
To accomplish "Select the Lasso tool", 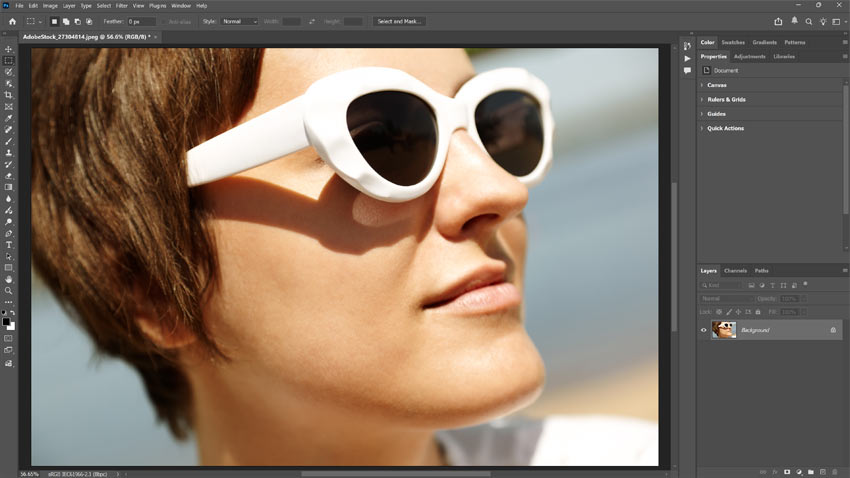I will (x=9, y=72).
